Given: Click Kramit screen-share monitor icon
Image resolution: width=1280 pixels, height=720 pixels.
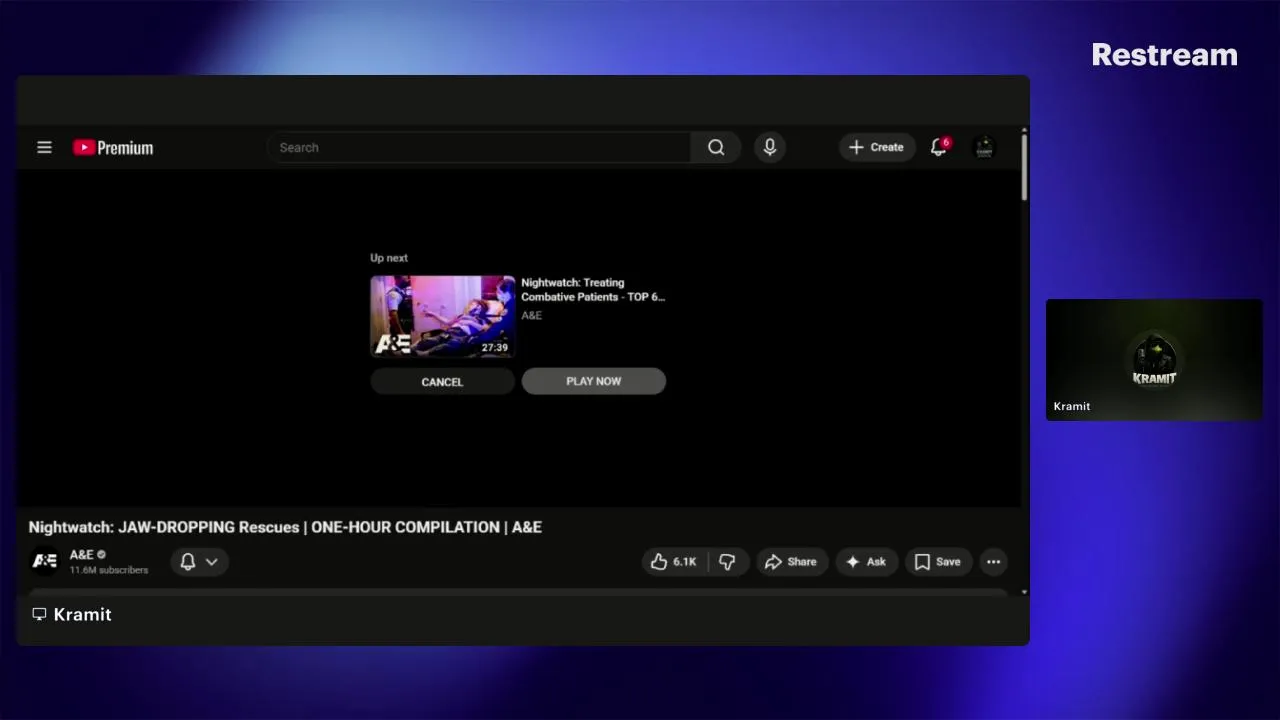Looking at the screenshot, I should (x=39, y=614).
